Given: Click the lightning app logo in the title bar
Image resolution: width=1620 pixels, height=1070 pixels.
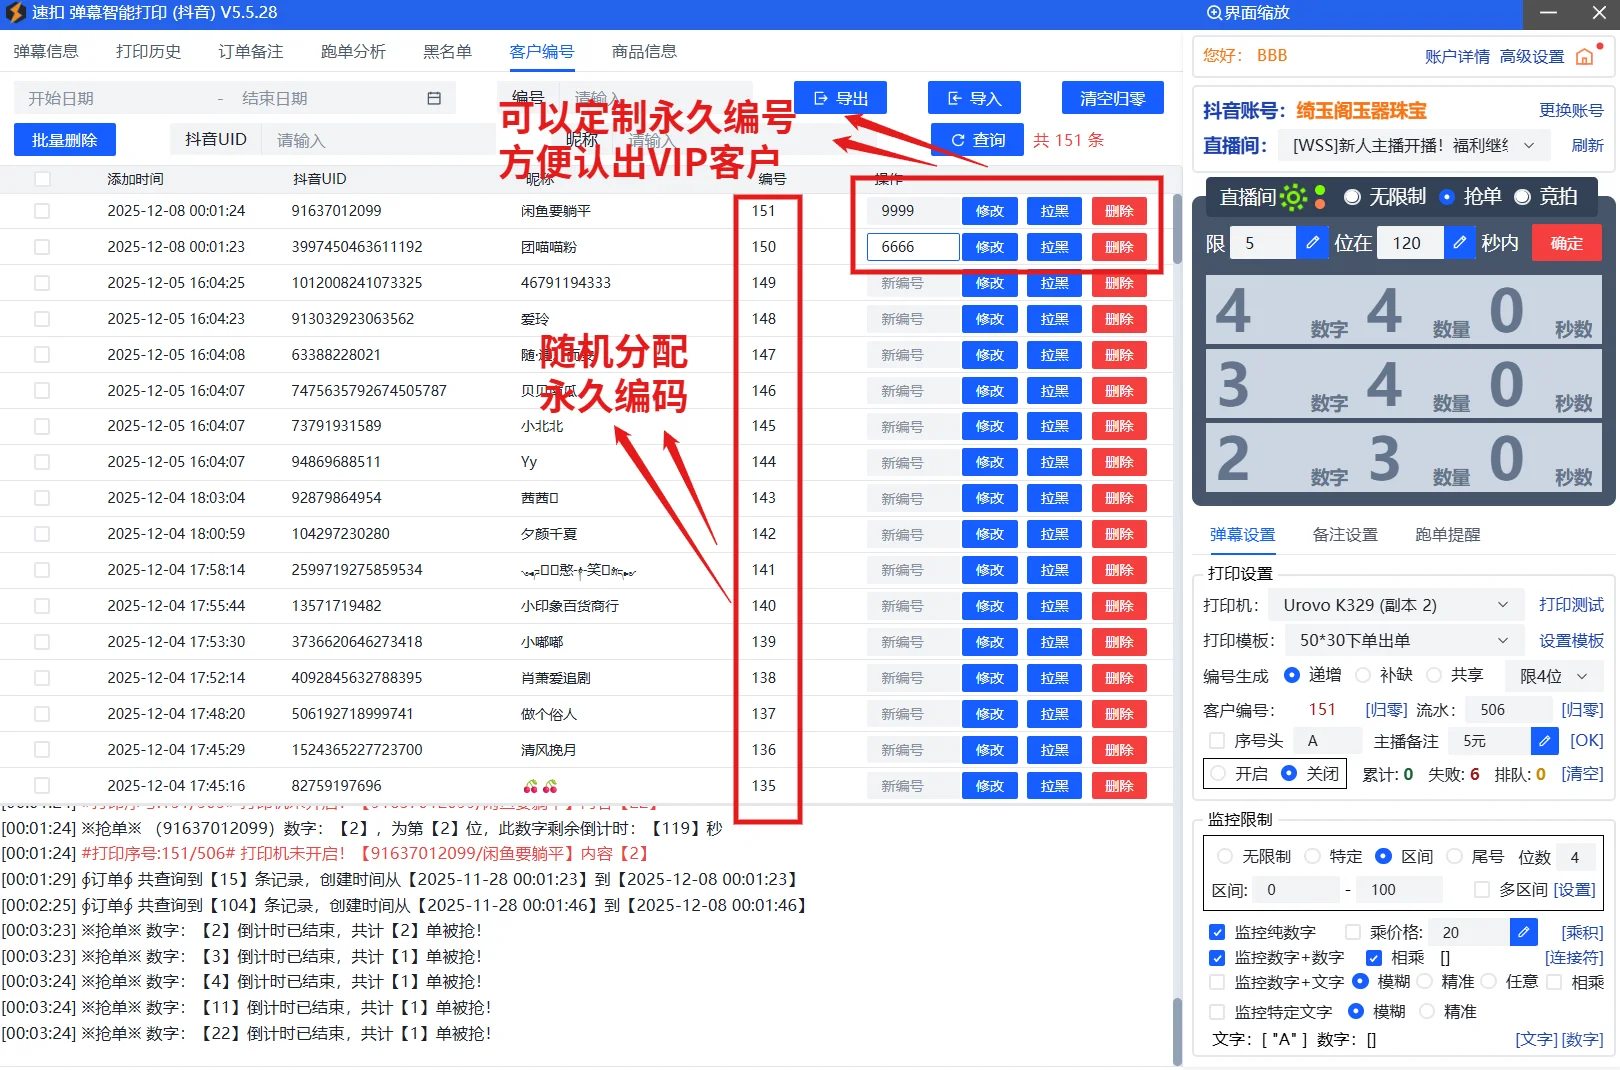Looking at the screenshot, I should pyautogui.click(x=16, y=13).
